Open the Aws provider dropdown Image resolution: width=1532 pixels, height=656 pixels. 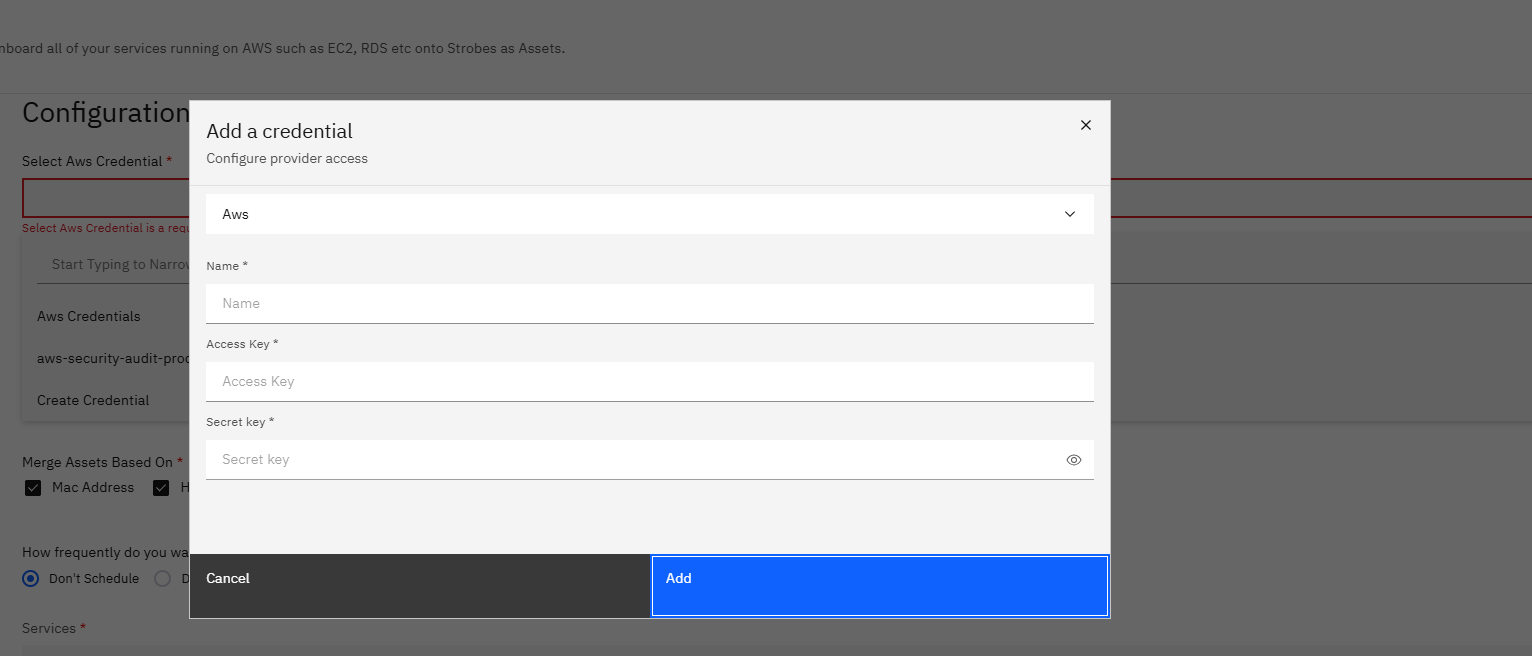[x=650, y=214]
